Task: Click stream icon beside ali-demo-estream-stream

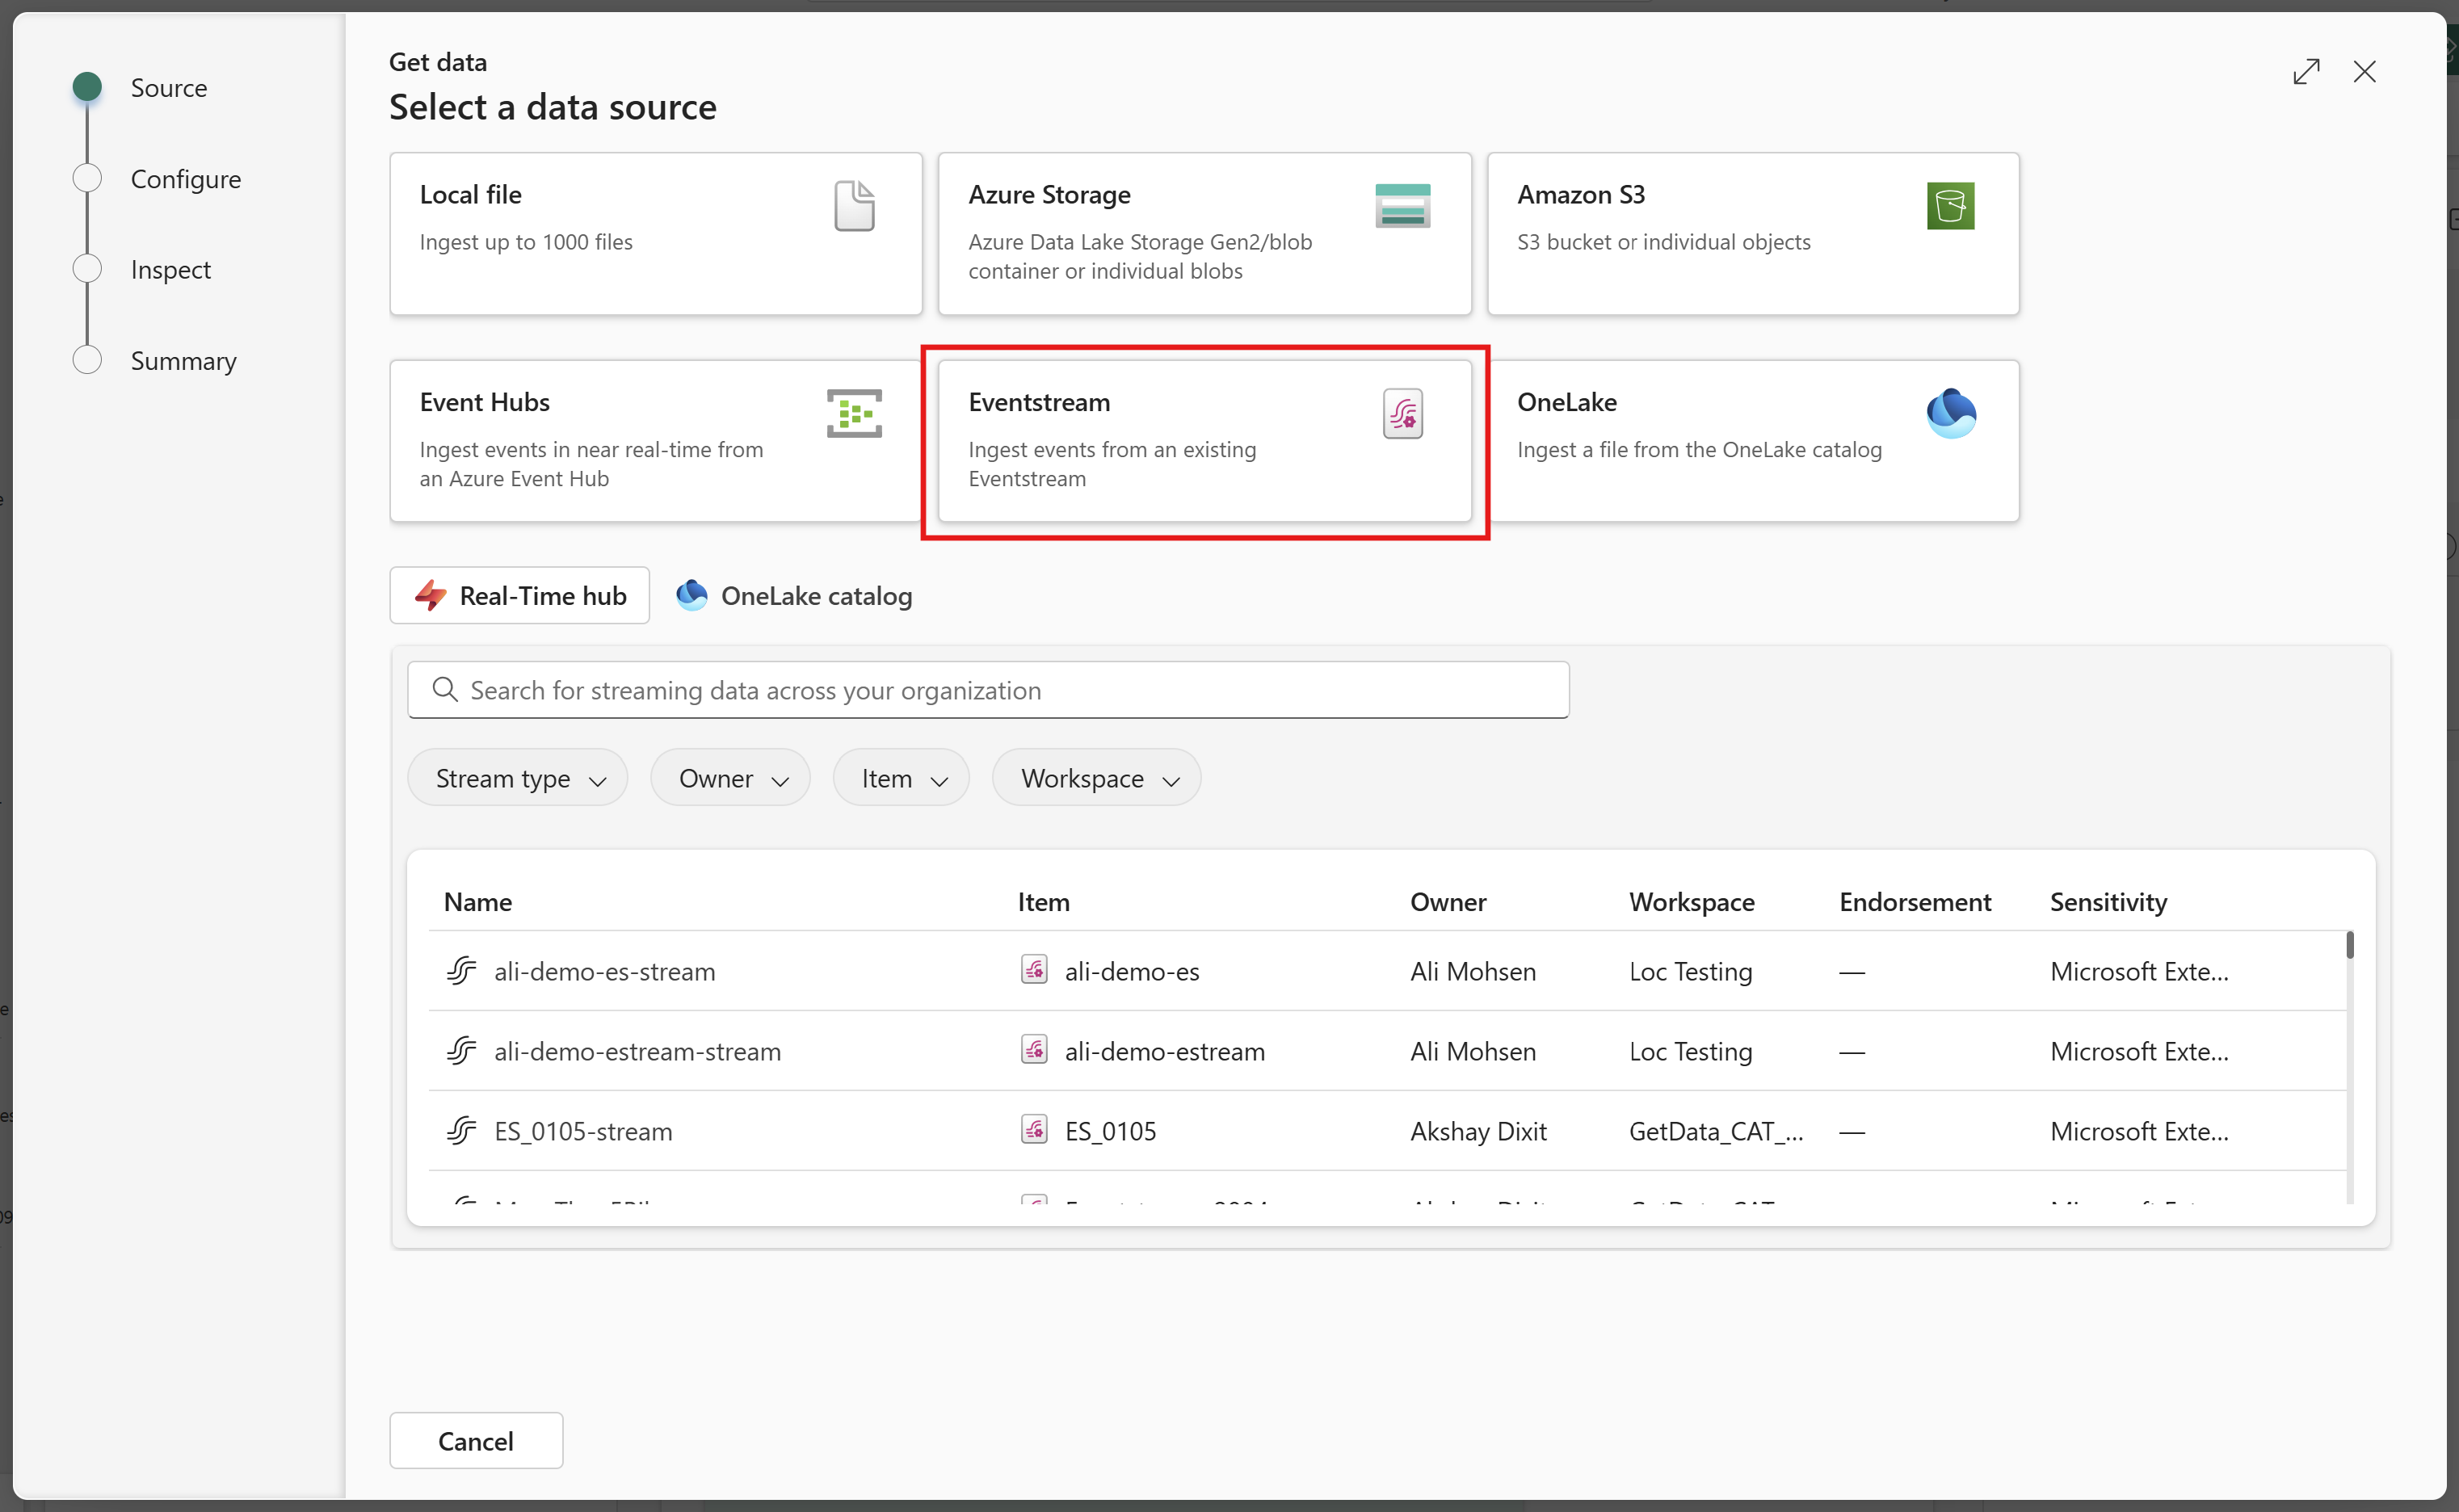Action: 461,1050
